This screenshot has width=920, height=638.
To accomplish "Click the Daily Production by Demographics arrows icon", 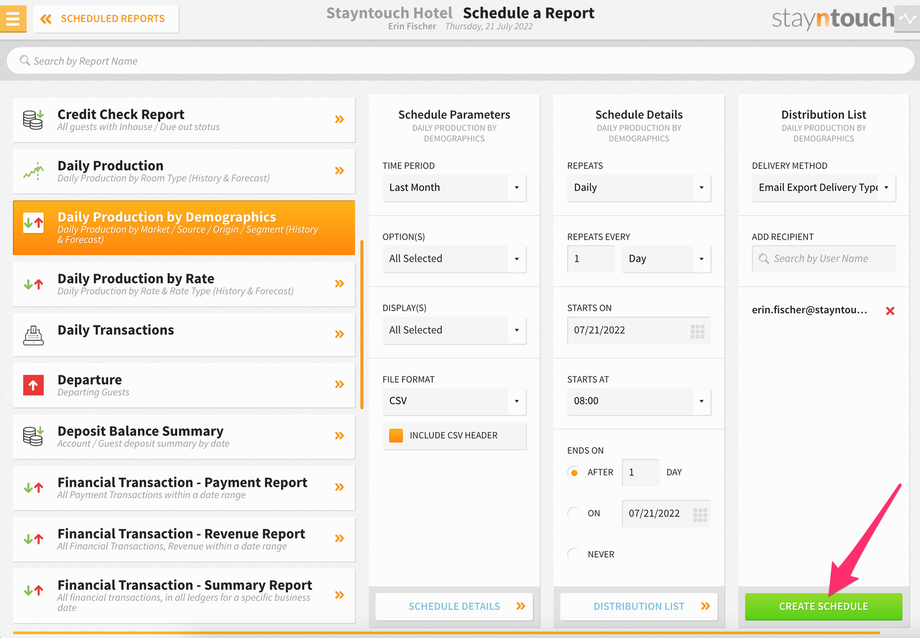I will [33, 222].
